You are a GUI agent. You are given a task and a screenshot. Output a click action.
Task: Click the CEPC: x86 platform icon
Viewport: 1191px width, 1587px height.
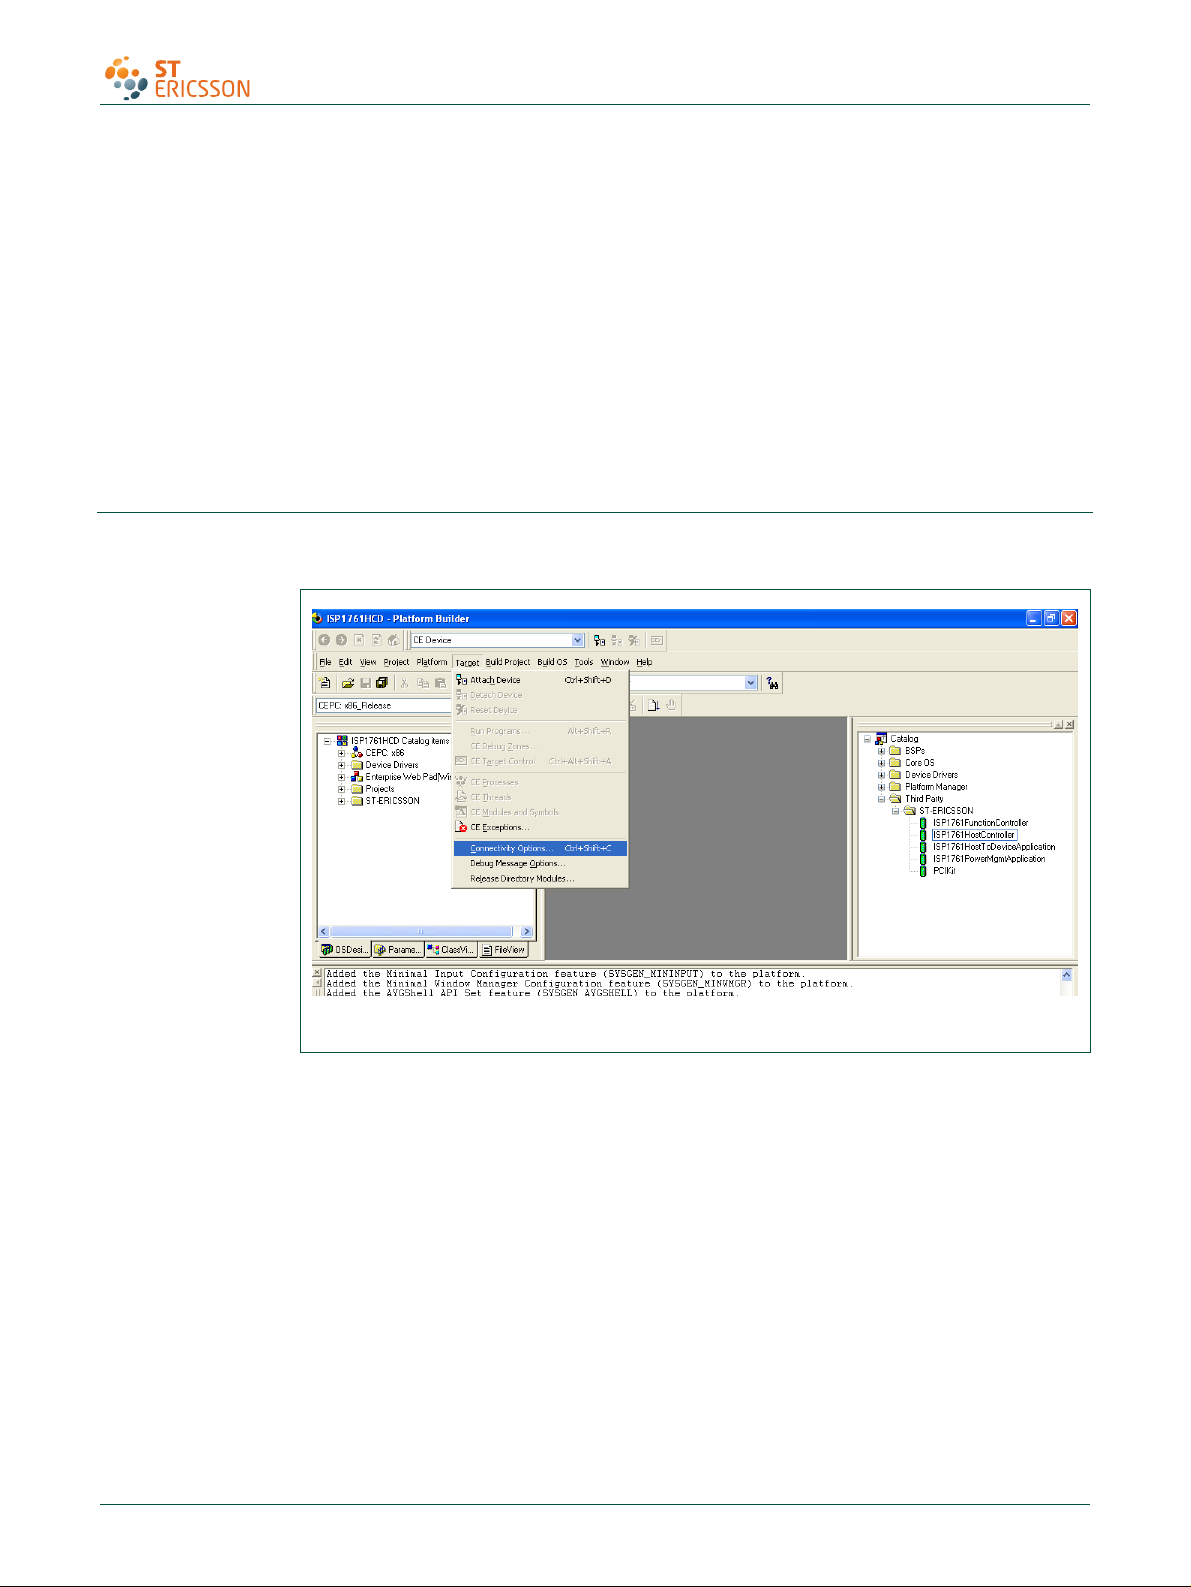click(357, 752)
